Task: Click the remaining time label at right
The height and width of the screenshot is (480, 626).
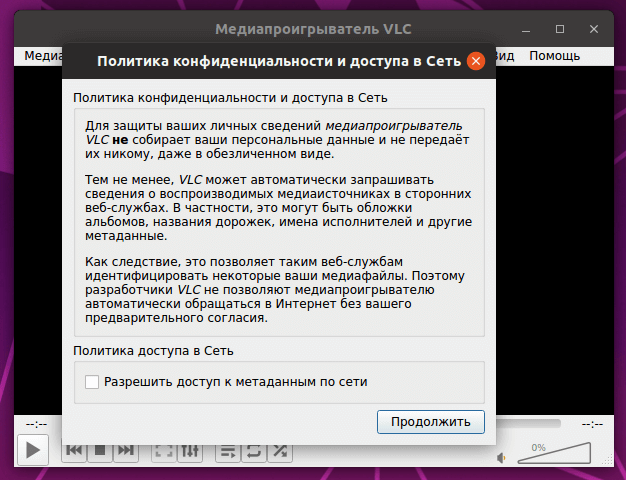Action: click(x=592, y=424)
